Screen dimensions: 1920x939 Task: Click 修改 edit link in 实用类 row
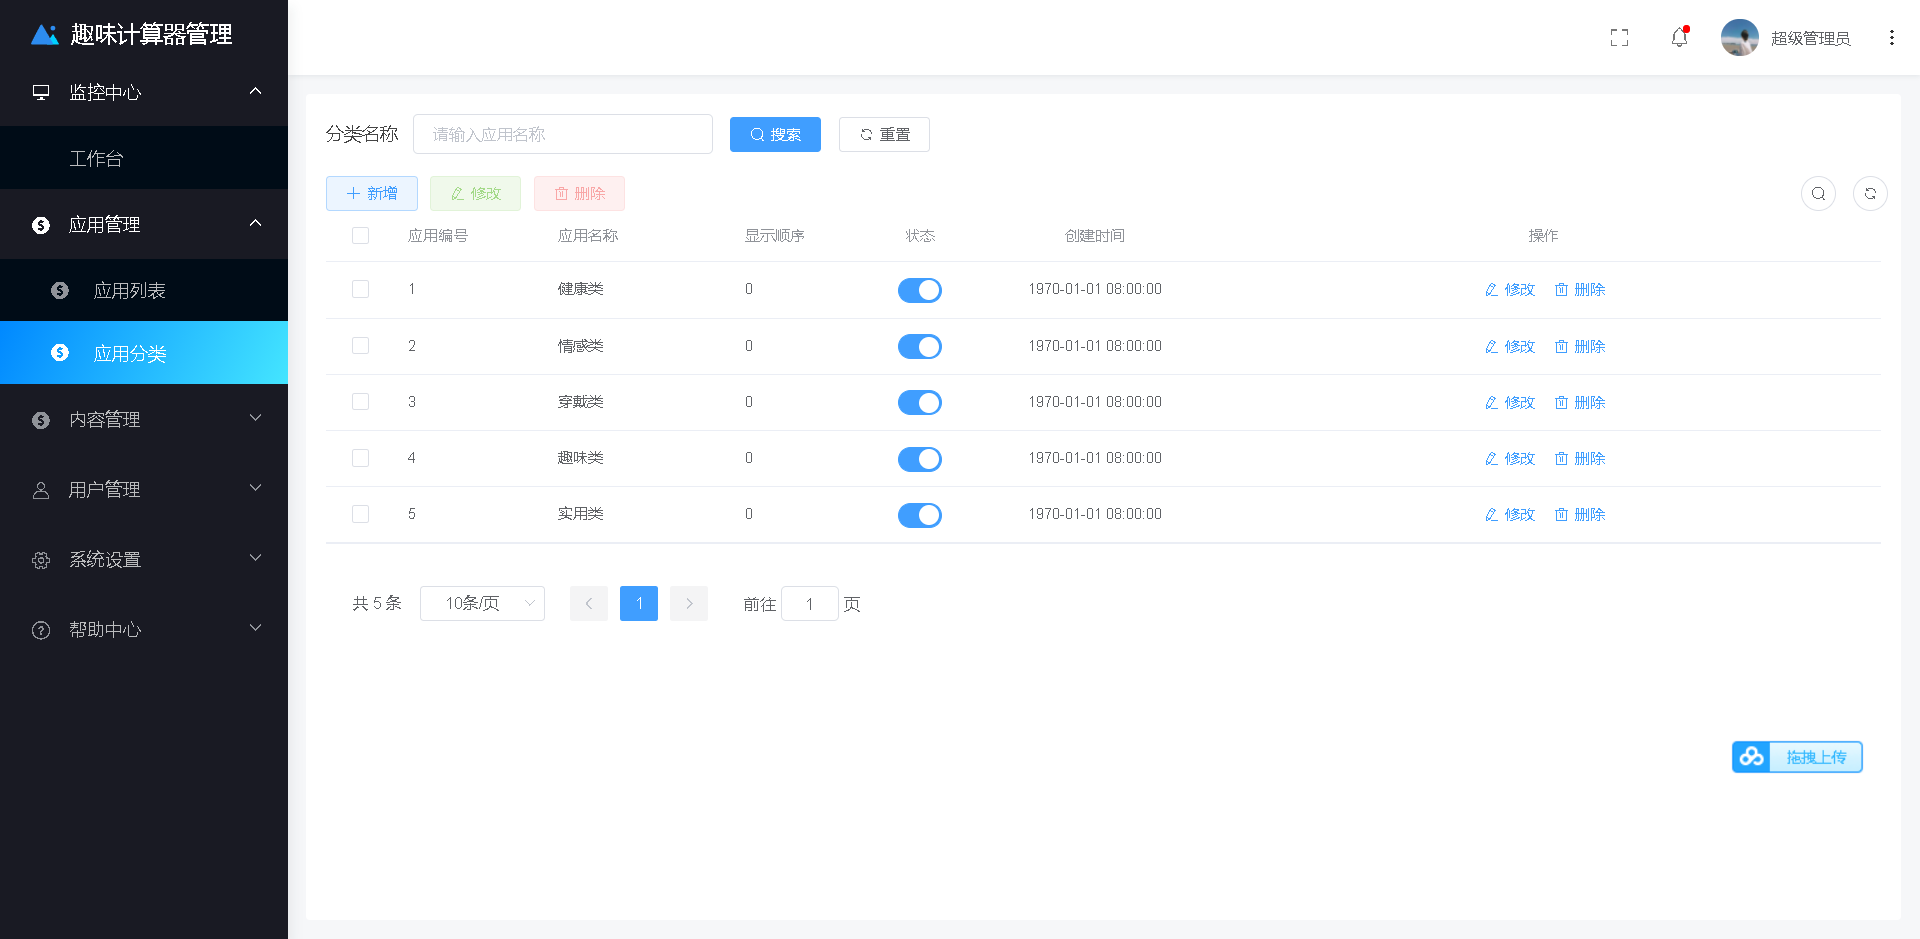point(1510,514)
